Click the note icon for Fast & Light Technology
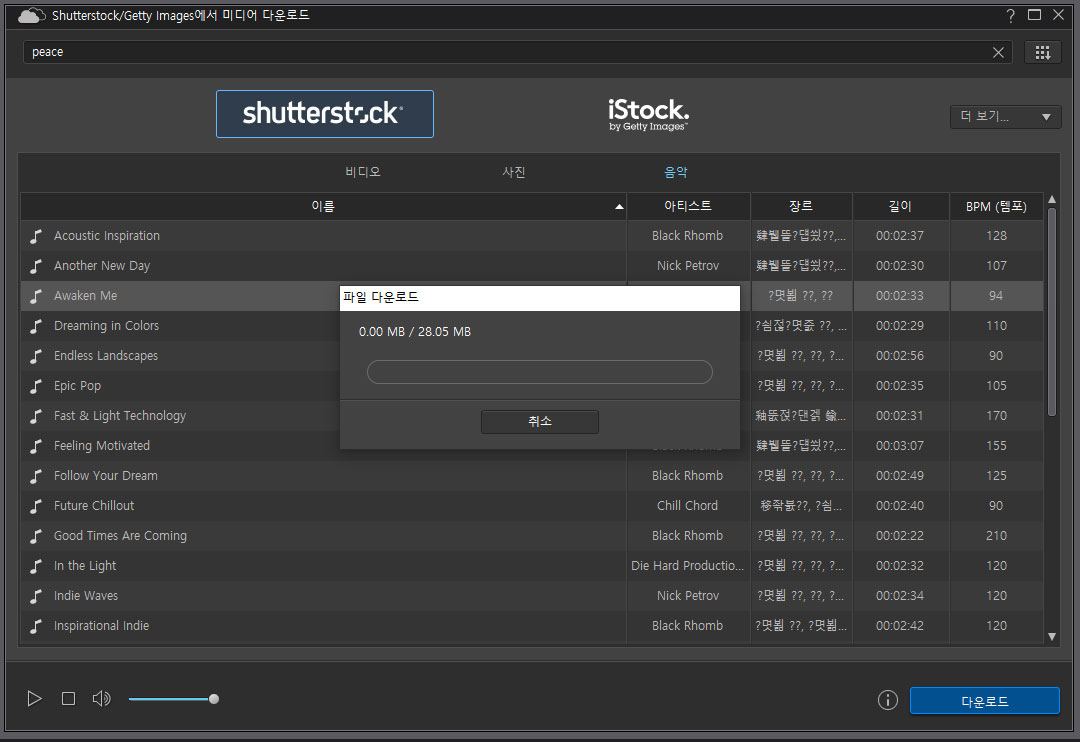1080x742 pixels. pos(37,416)
